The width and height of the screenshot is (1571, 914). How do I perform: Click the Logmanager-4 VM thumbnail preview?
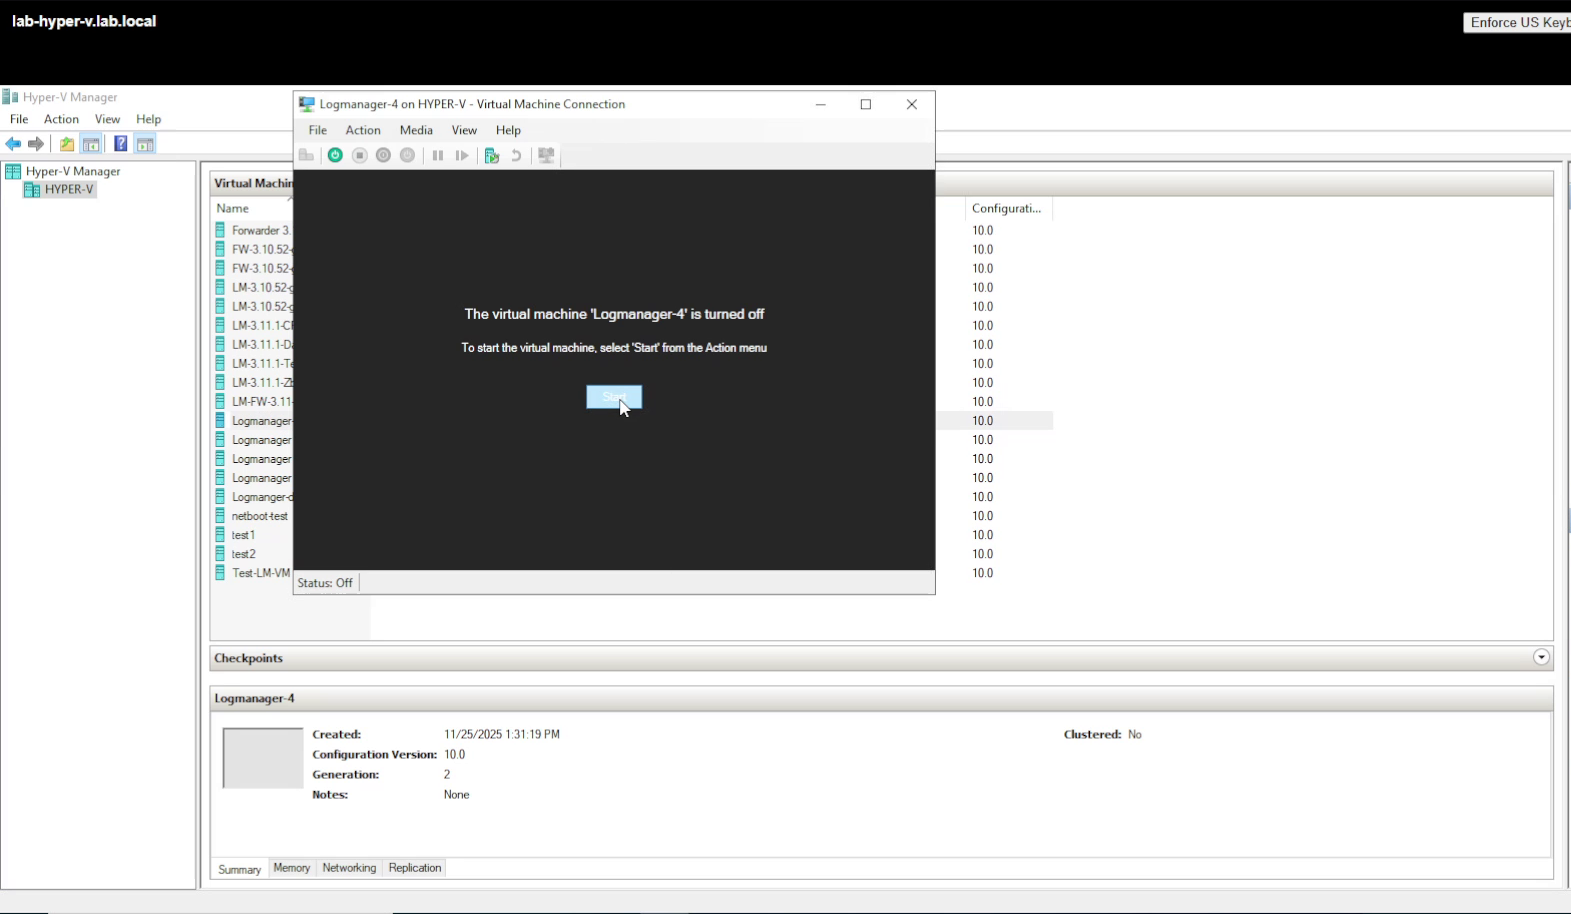point(262,758)
